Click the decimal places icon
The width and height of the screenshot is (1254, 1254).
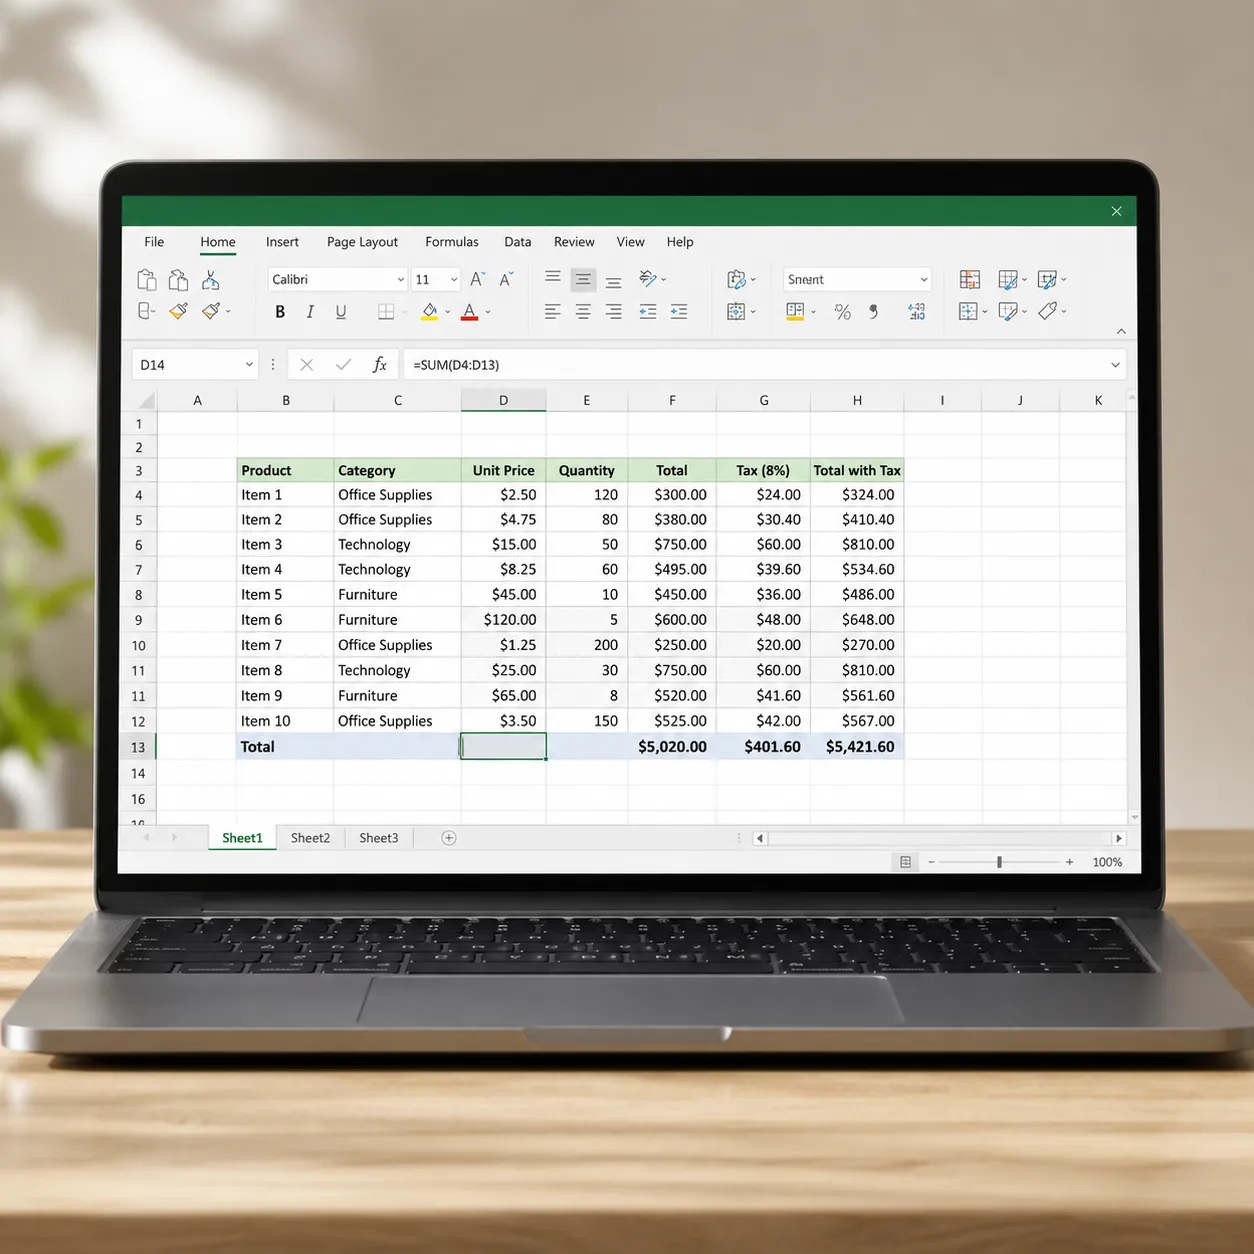coord(916,312)
